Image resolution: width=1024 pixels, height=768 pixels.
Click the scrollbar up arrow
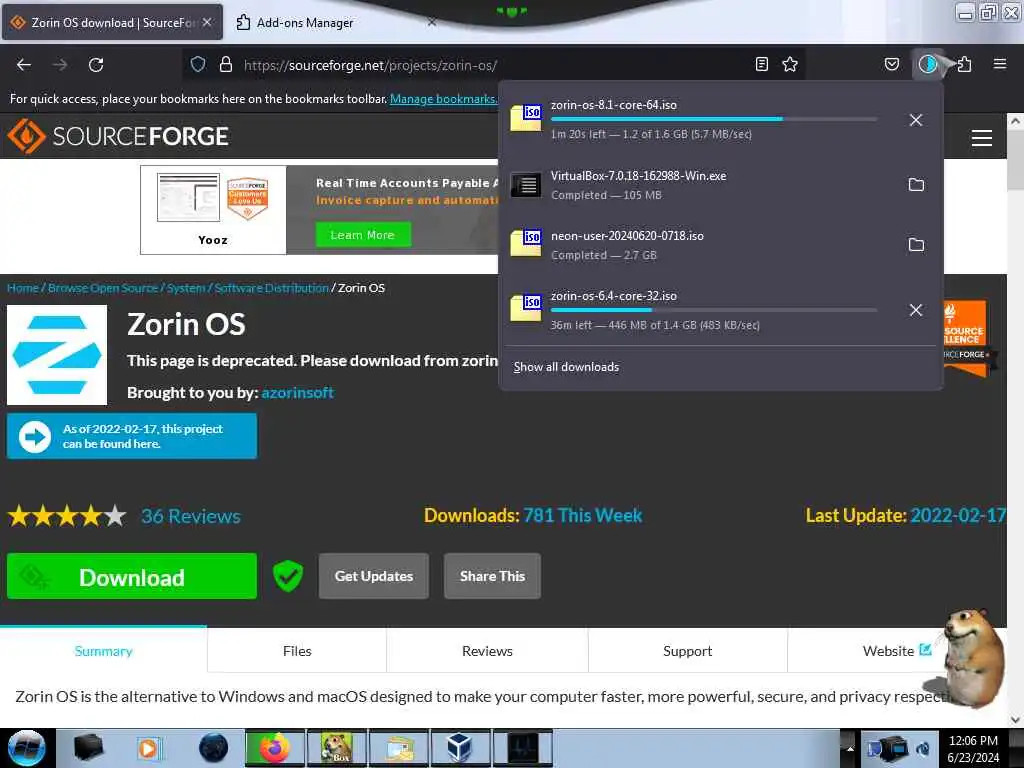(x=1015, y=121)
